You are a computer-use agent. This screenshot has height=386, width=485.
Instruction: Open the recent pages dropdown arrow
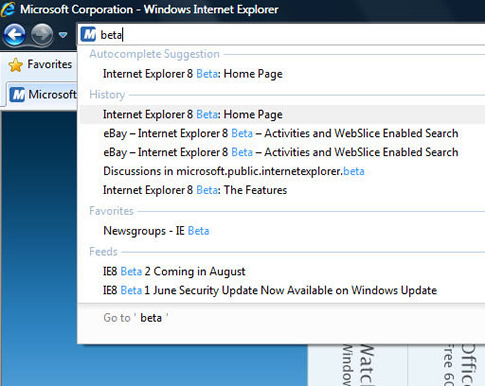click(x=63, y=35)
